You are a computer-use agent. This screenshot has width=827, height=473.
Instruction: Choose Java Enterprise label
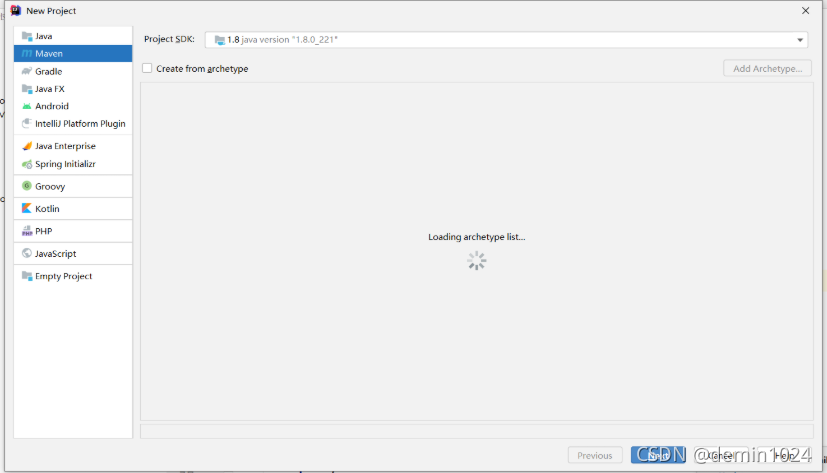(65, 146)
